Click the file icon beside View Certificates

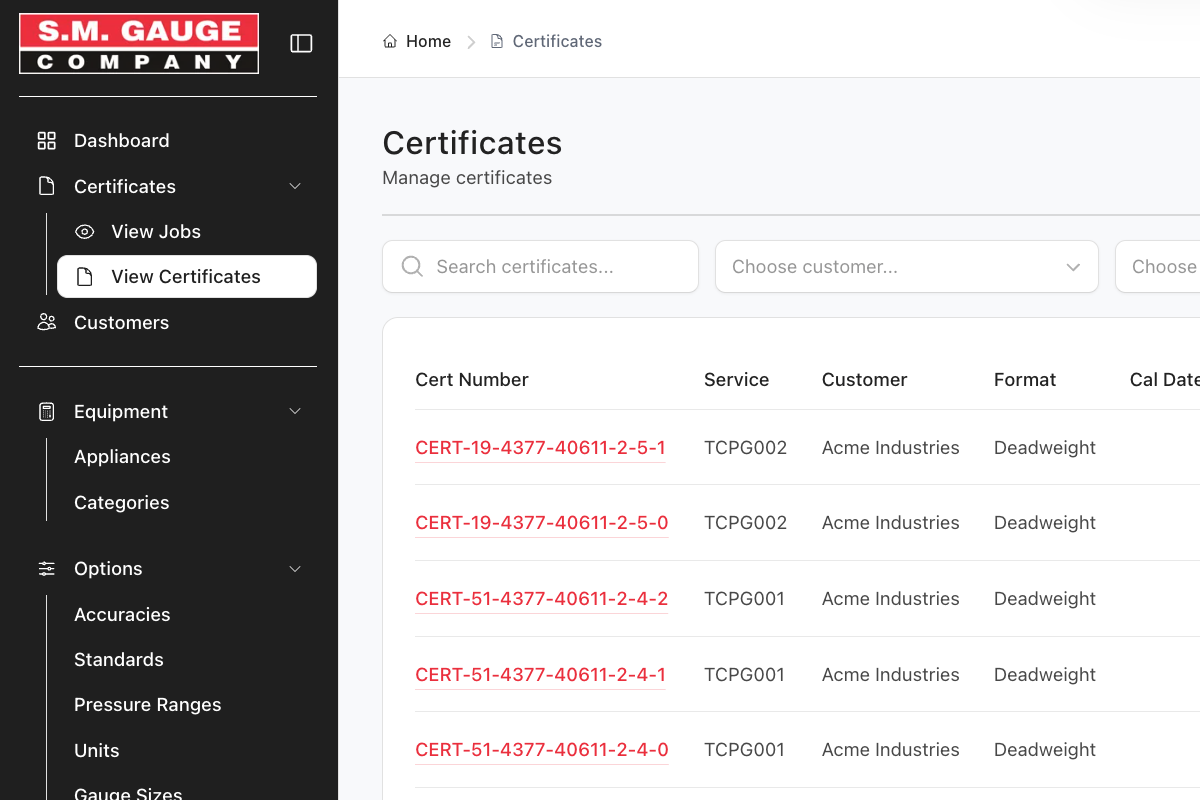[85, 277]
